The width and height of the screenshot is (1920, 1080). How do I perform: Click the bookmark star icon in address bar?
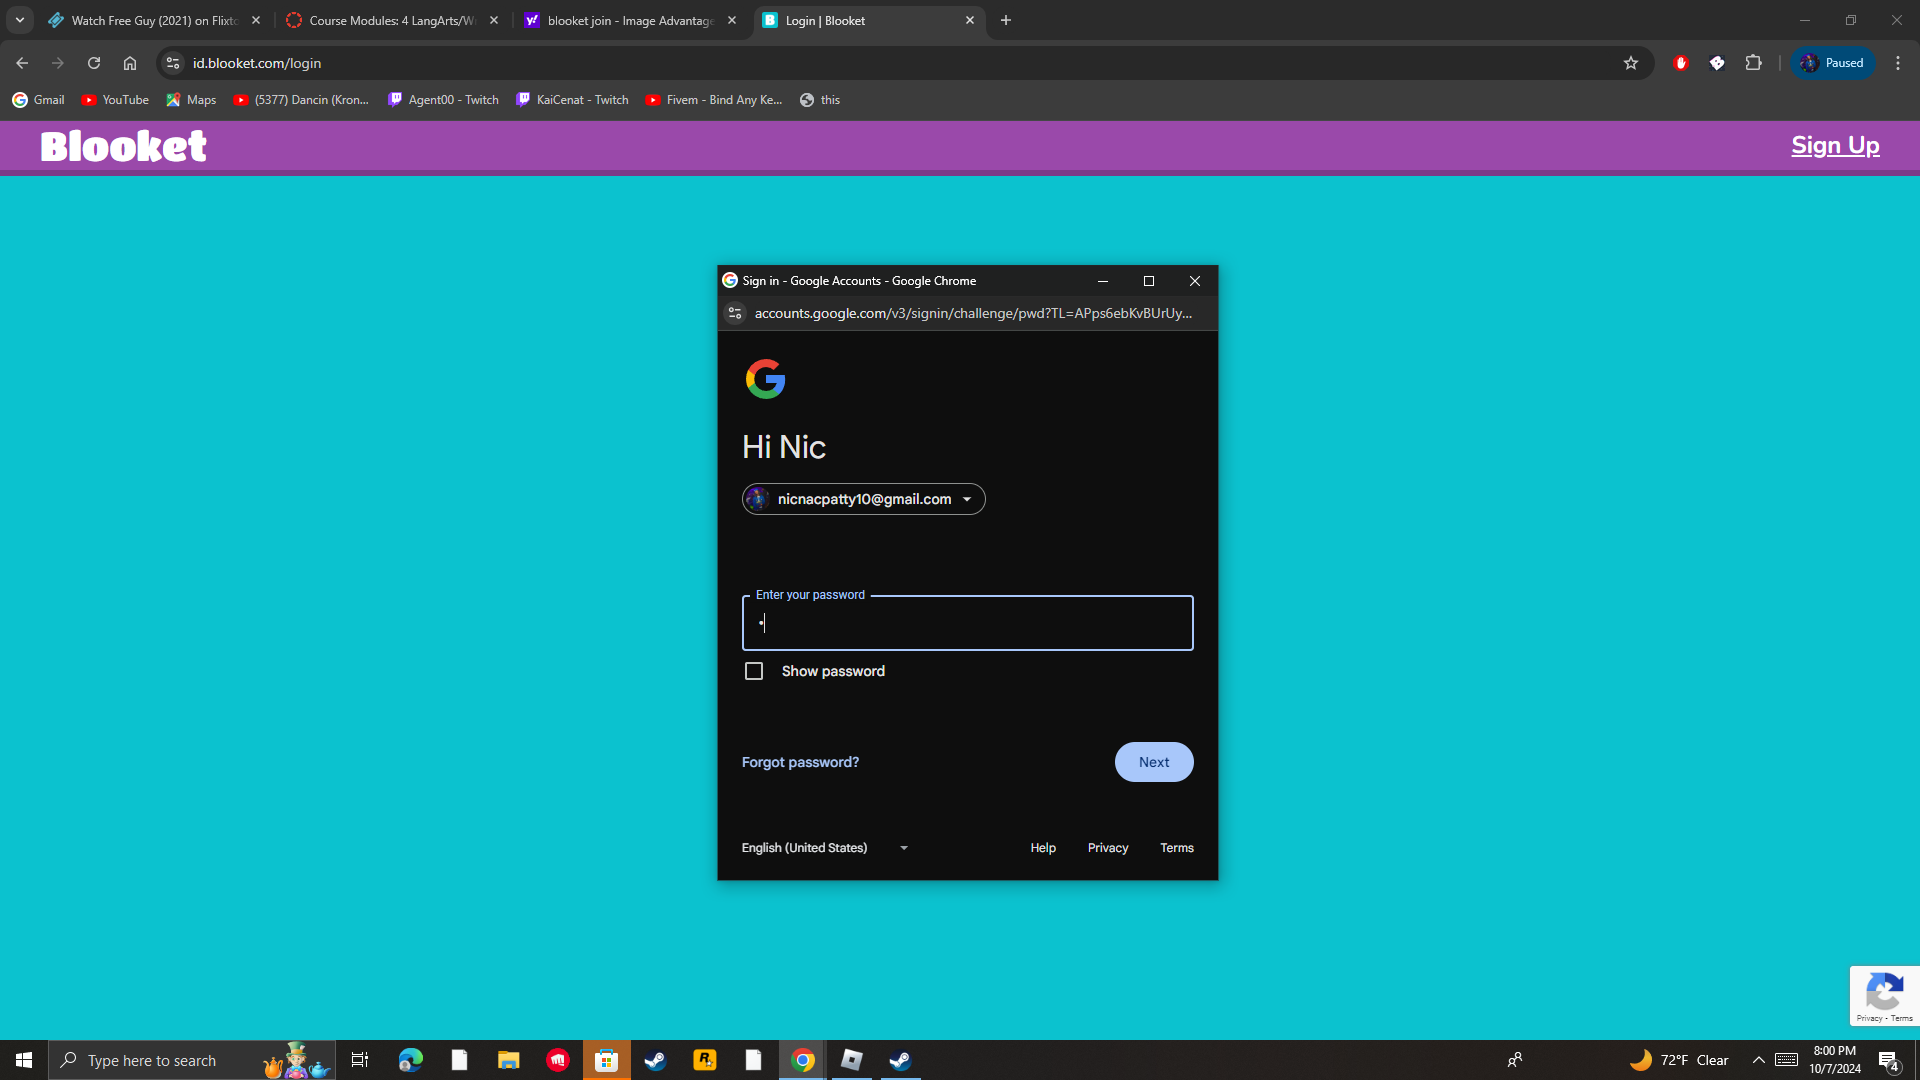1631,63
